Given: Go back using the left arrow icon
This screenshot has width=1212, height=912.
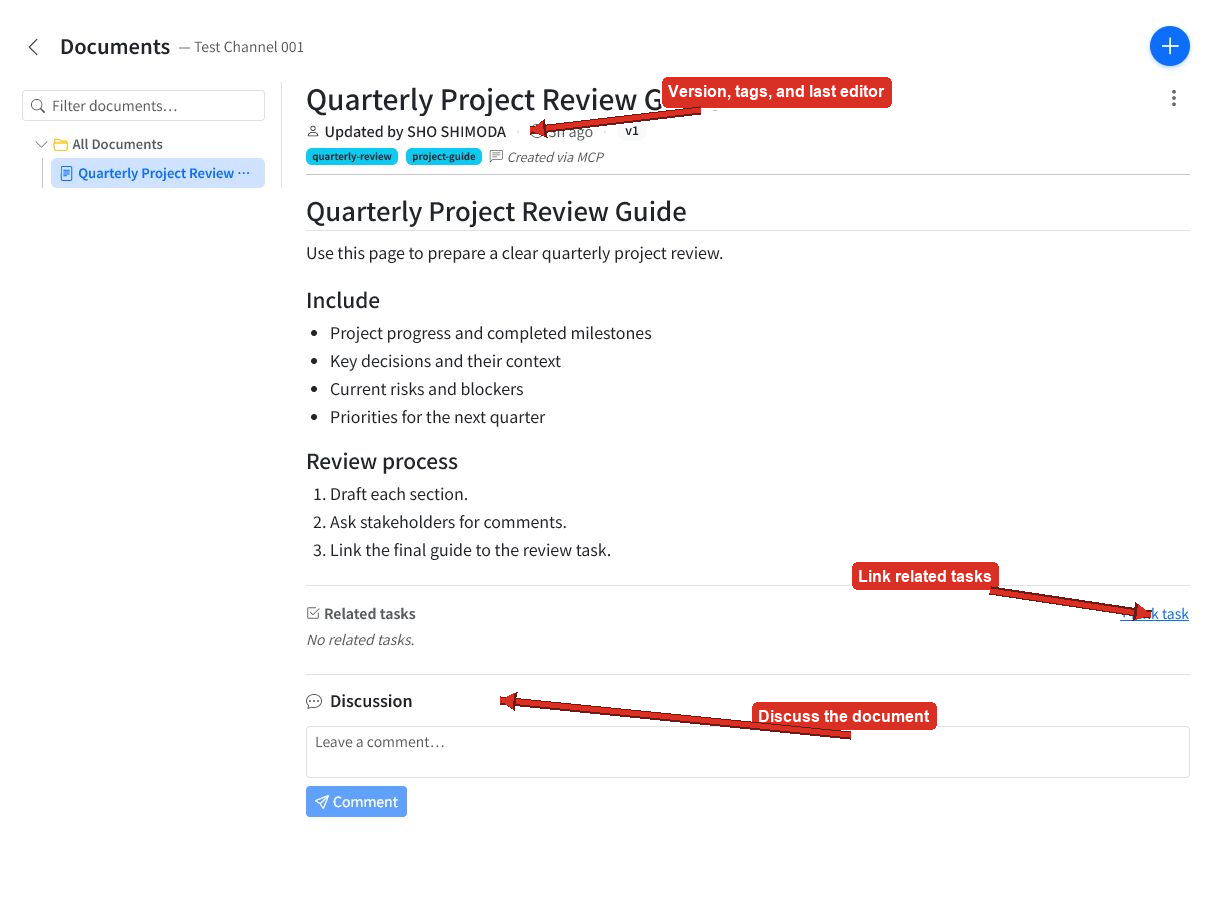Looking at the screenshot, I should 33,47.
